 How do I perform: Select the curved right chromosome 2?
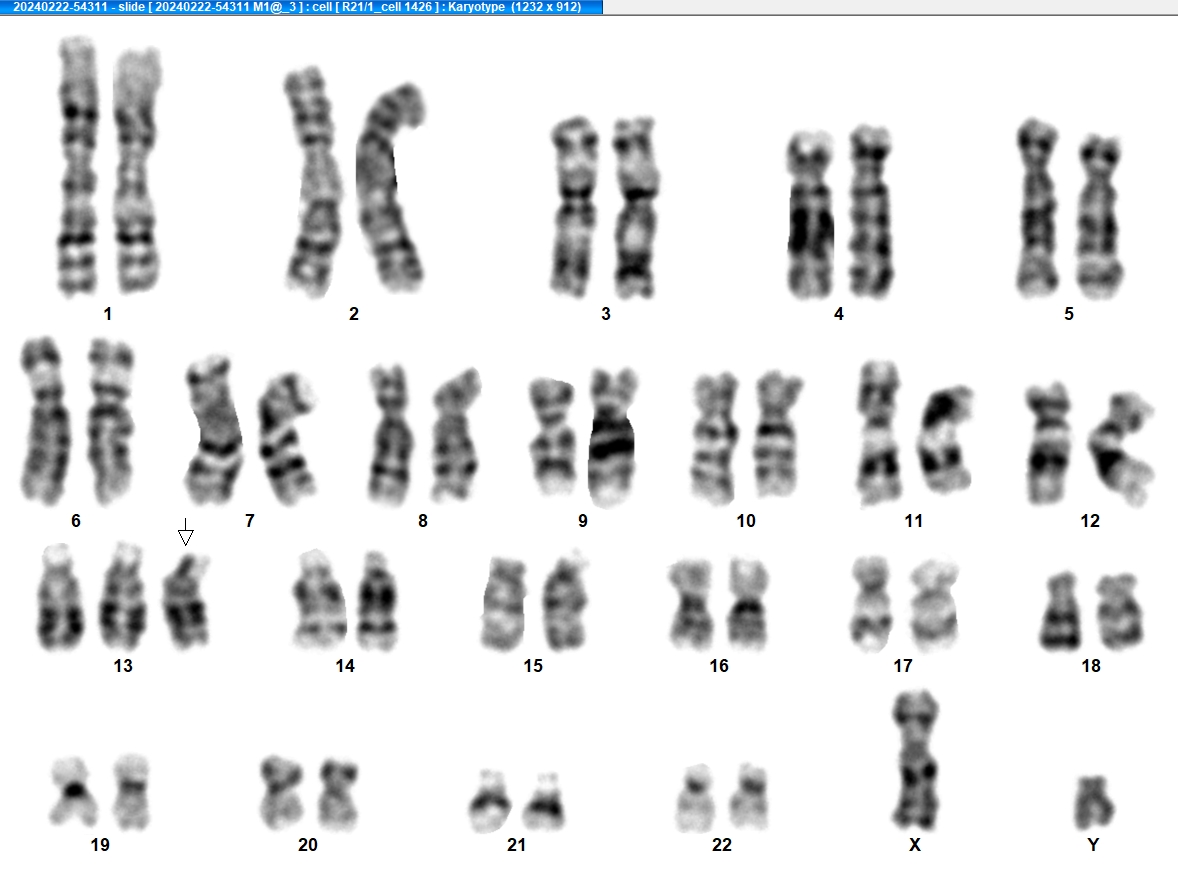click(389, 188)
